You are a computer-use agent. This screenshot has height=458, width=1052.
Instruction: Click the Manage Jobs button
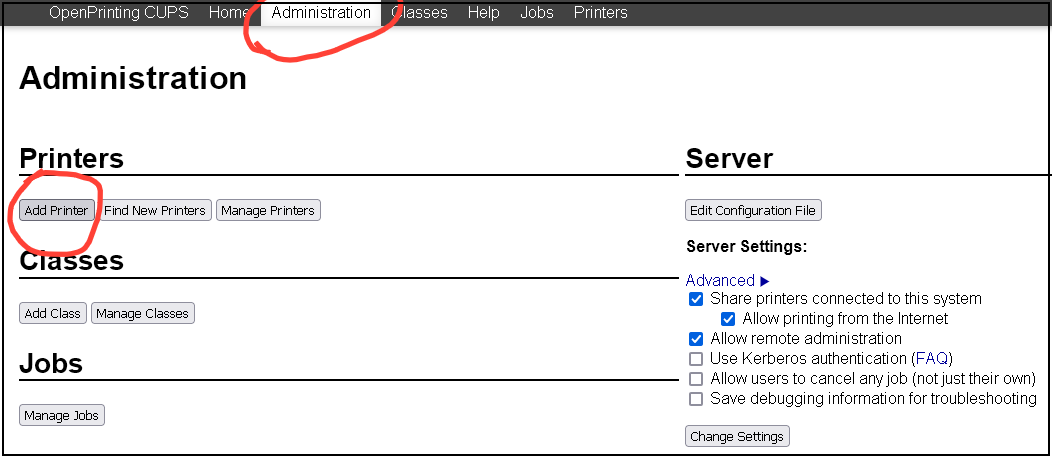pyautogui.click(x=62, y=415)
